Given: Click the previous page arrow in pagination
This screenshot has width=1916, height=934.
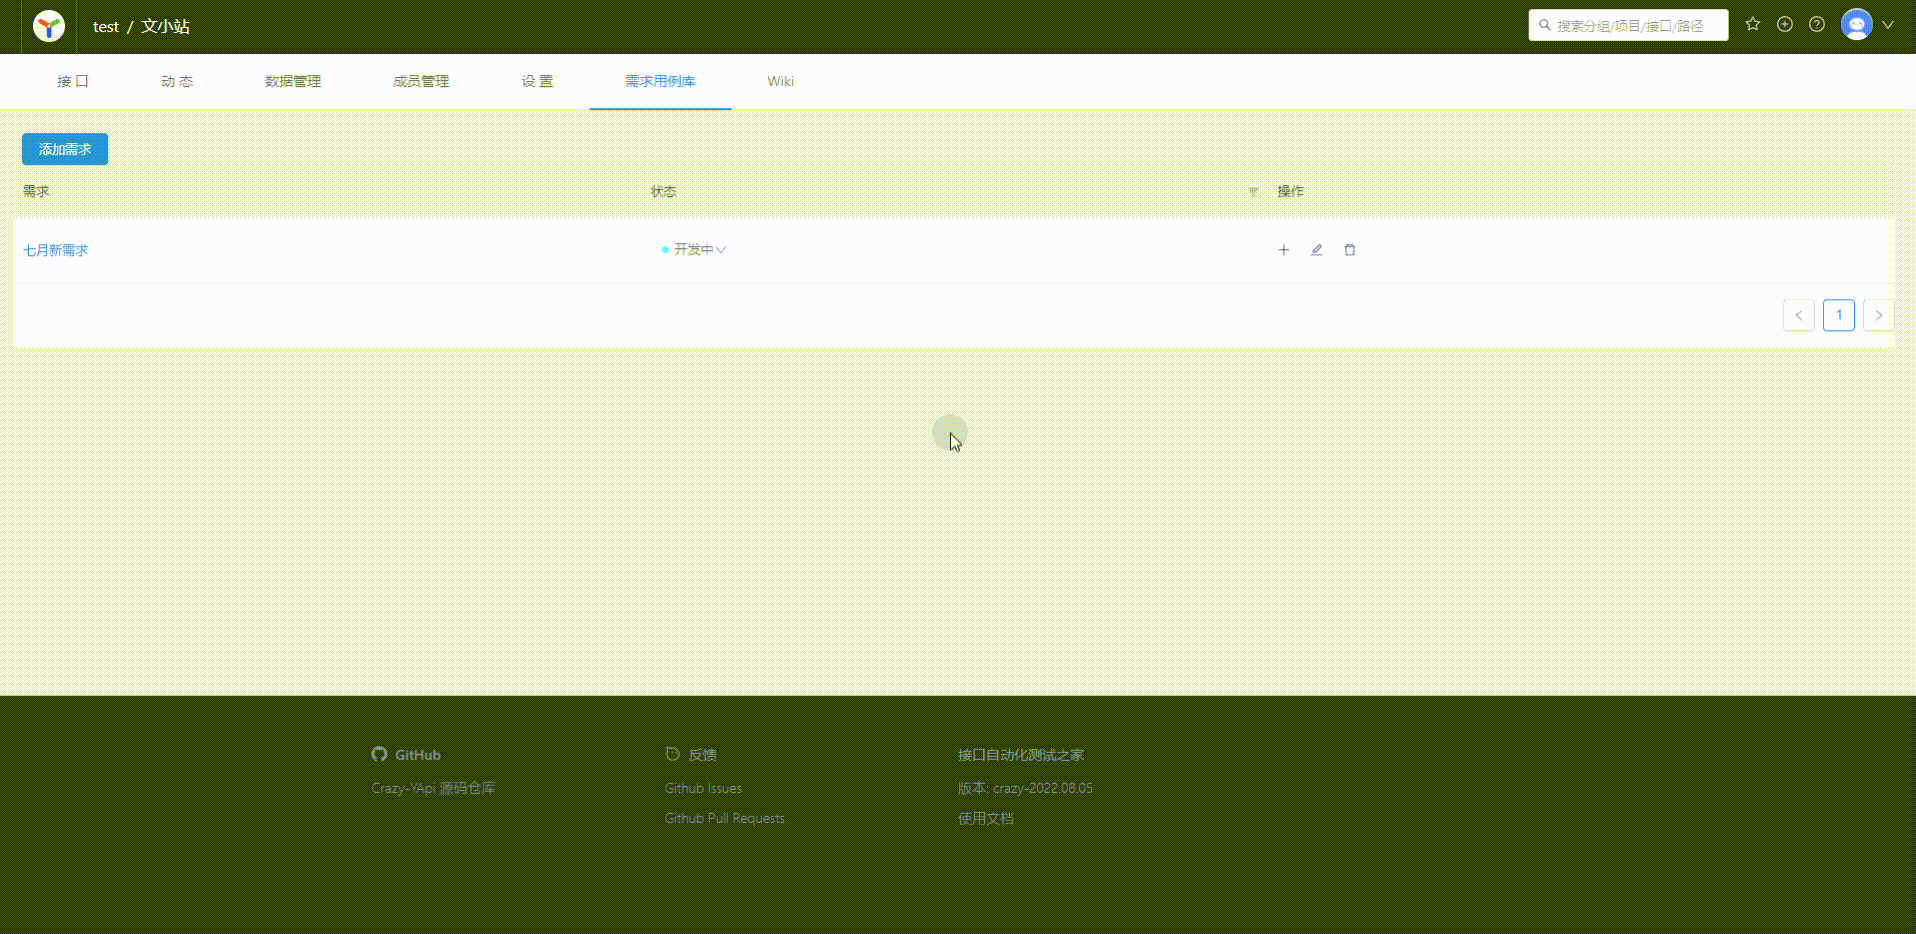Looking at the screenshot, I should [1799, 314].
